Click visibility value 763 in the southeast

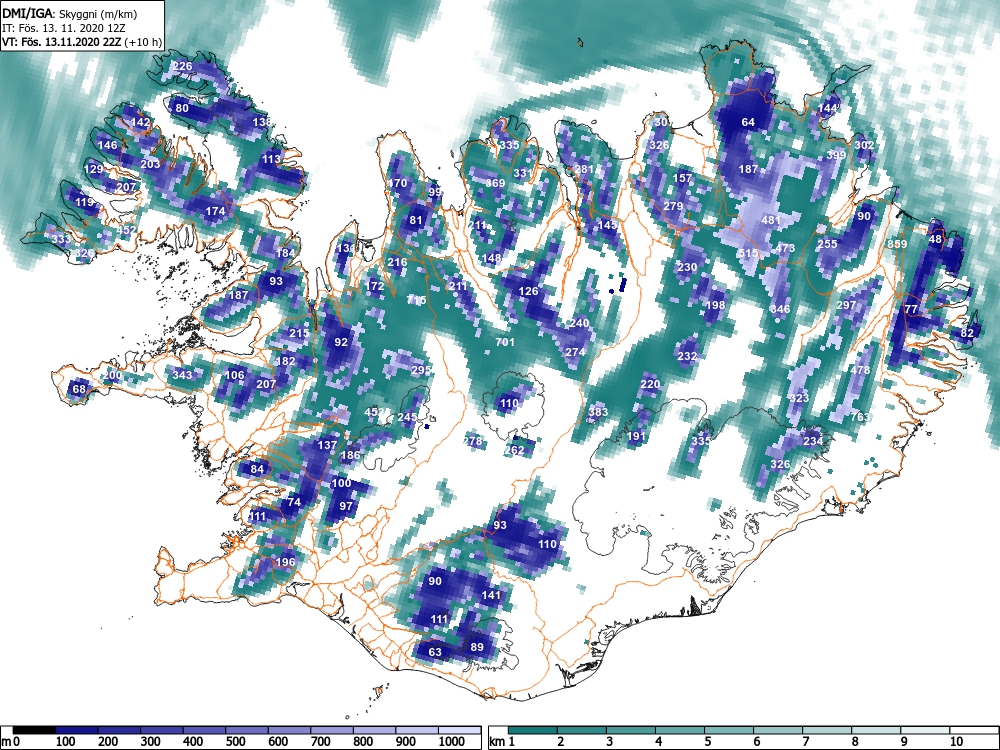860,416
